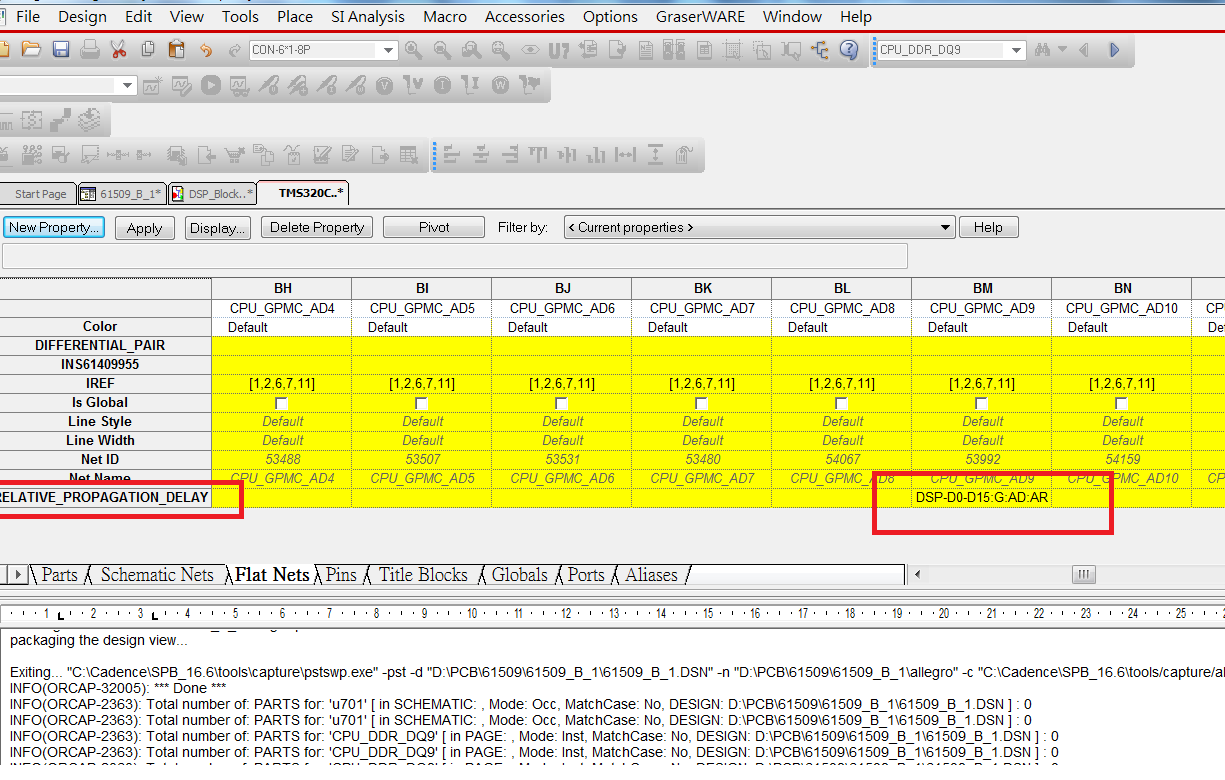Click the Open folder icon
The image size is (1225, 780).
32,50
